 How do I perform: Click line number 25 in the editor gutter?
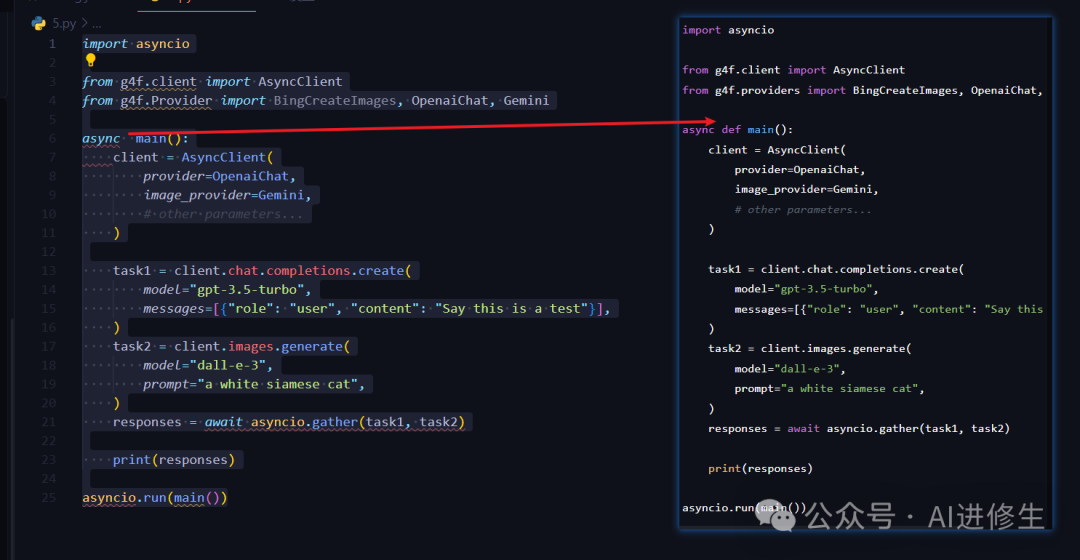pyautogui.click(x=49, y=497)
